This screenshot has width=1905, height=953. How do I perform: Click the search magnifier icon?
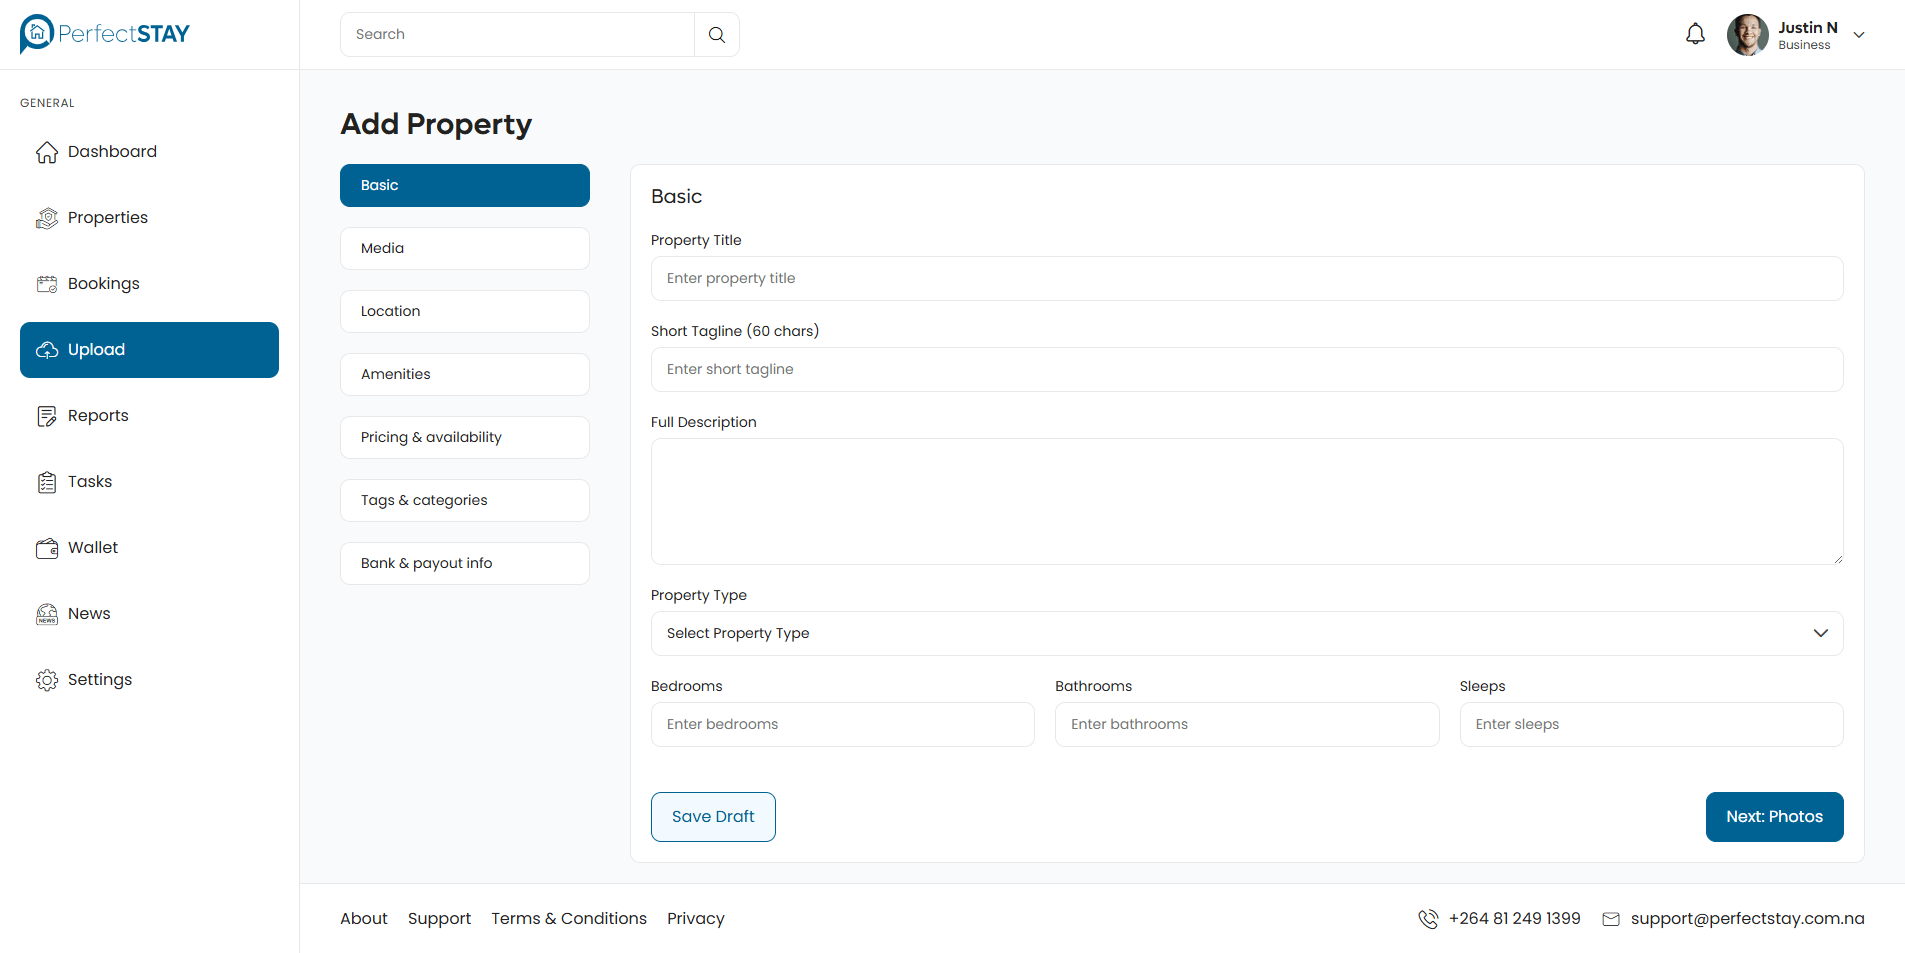click(716, 35)
